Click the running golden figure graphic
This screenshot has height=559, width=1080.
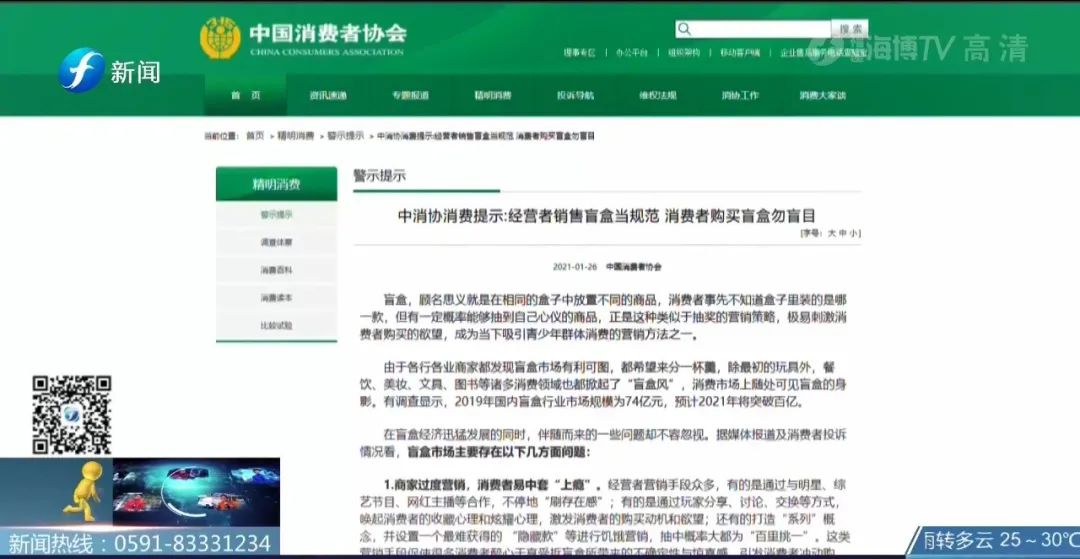[86, 490]
